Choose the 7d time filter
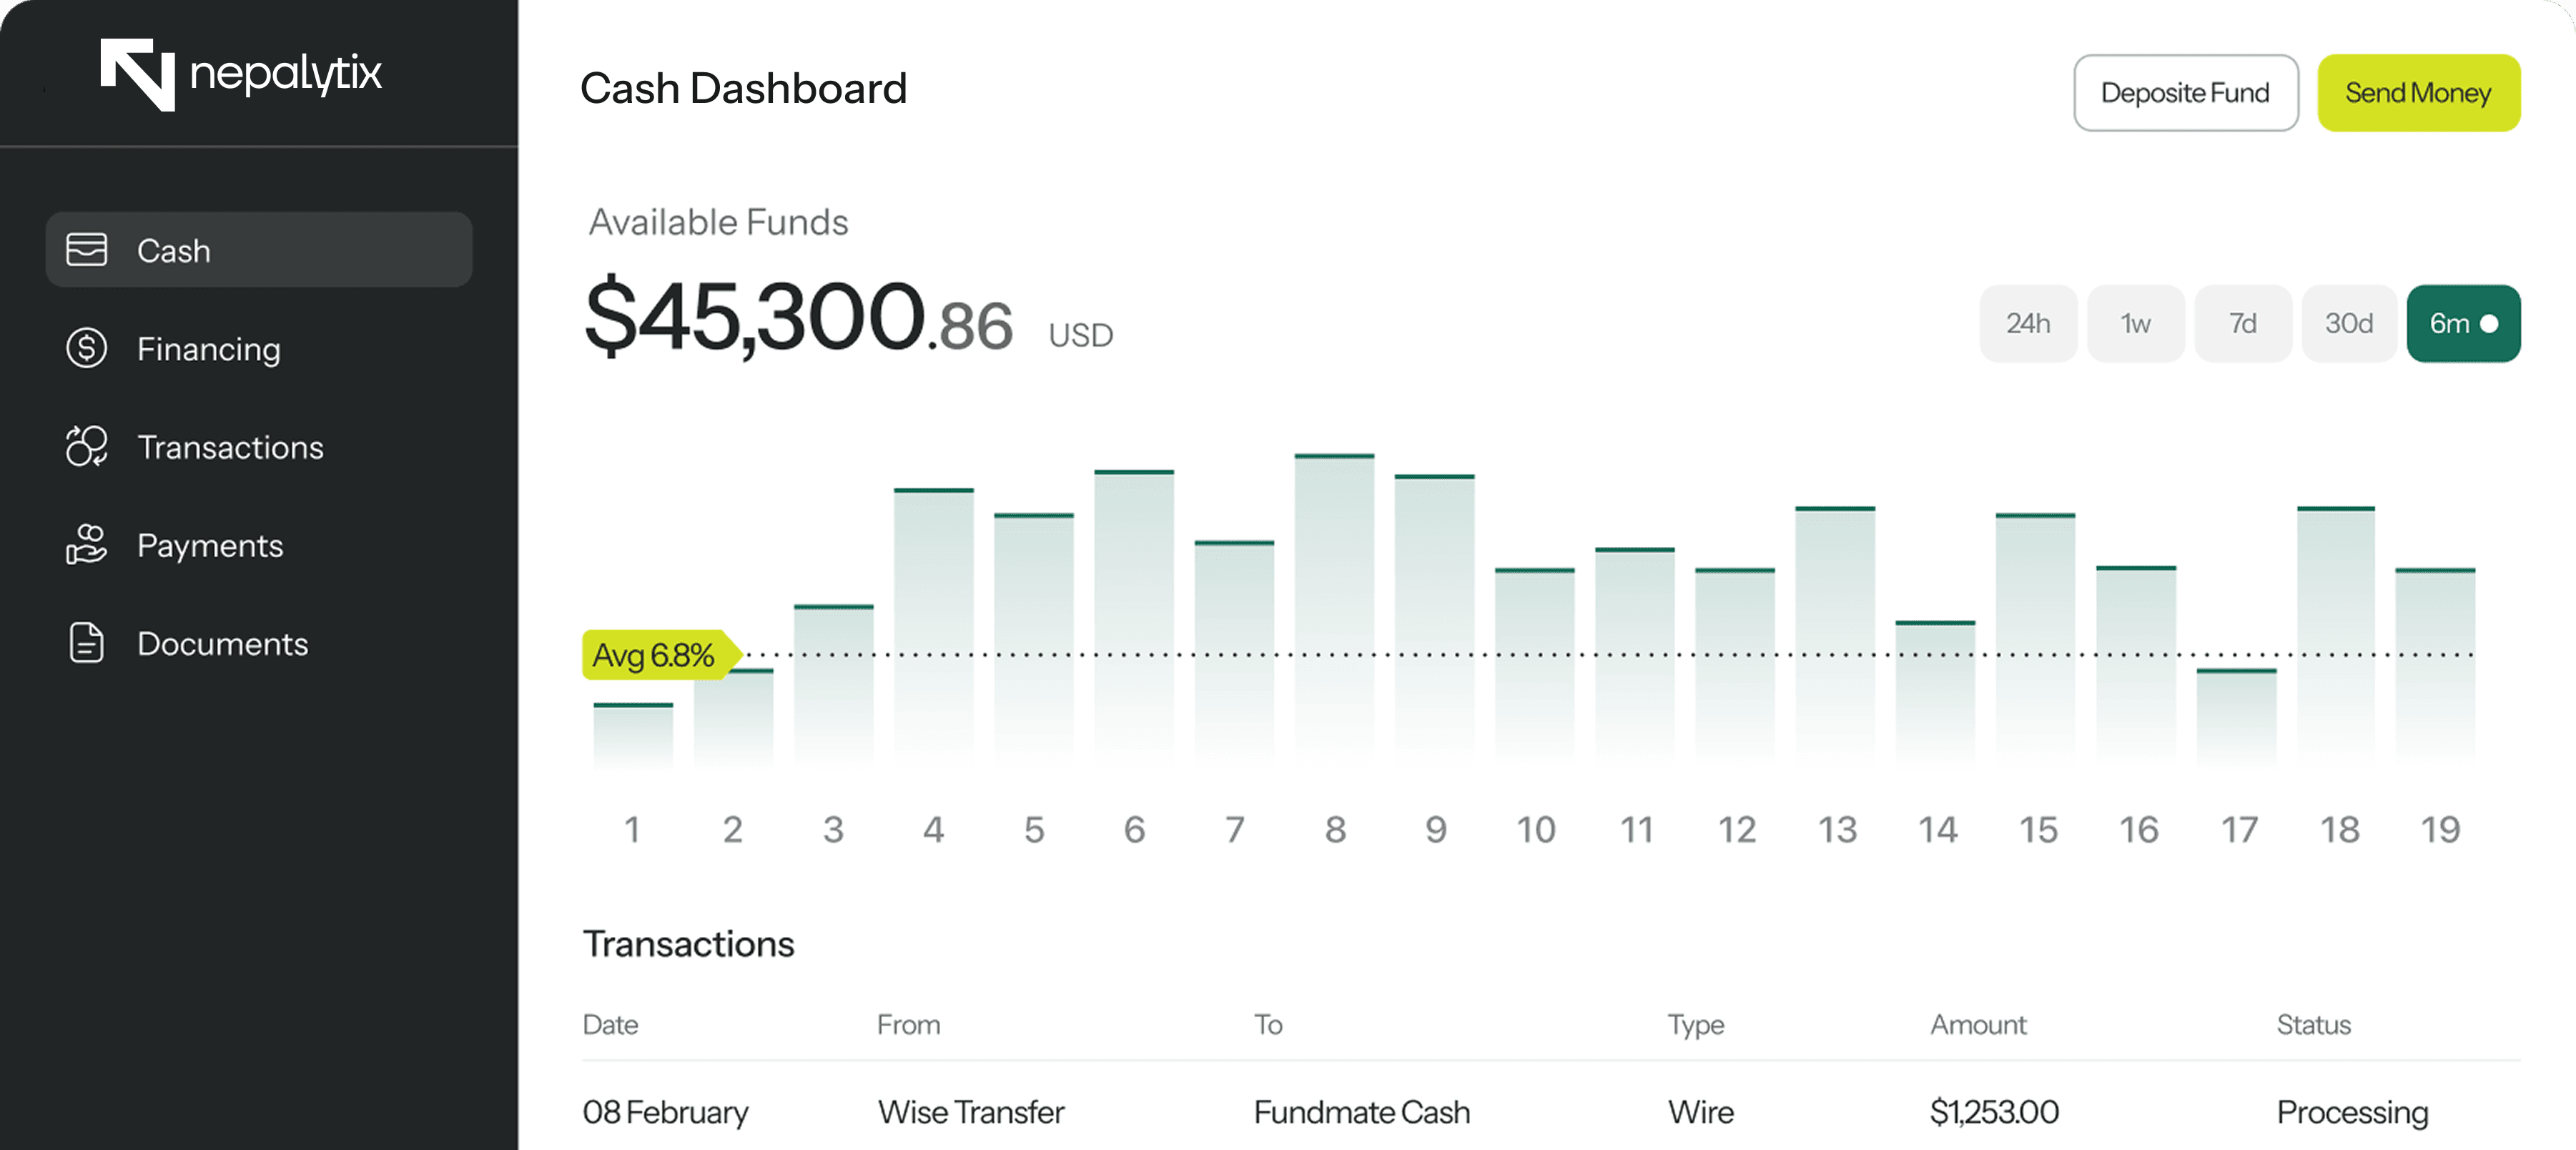Image resolution: width=2576 pixels, height=1150 pixels. point(2242,323)
